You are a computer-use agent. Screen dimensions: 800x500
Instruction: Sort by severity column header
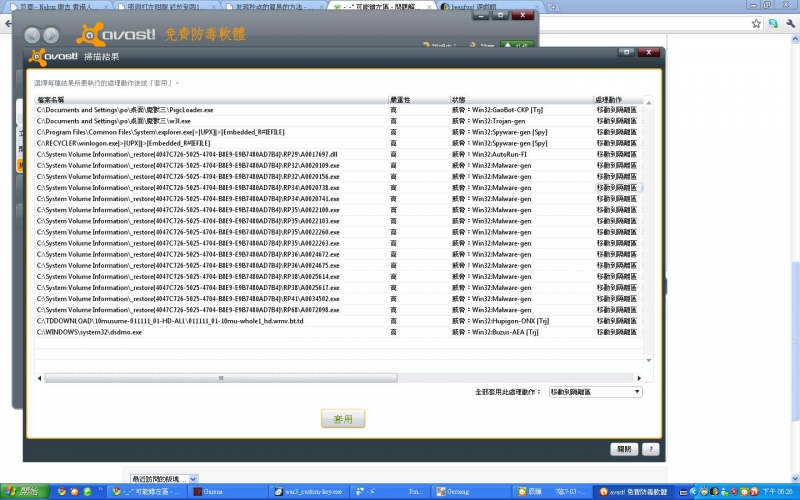(x=418, y=99)
